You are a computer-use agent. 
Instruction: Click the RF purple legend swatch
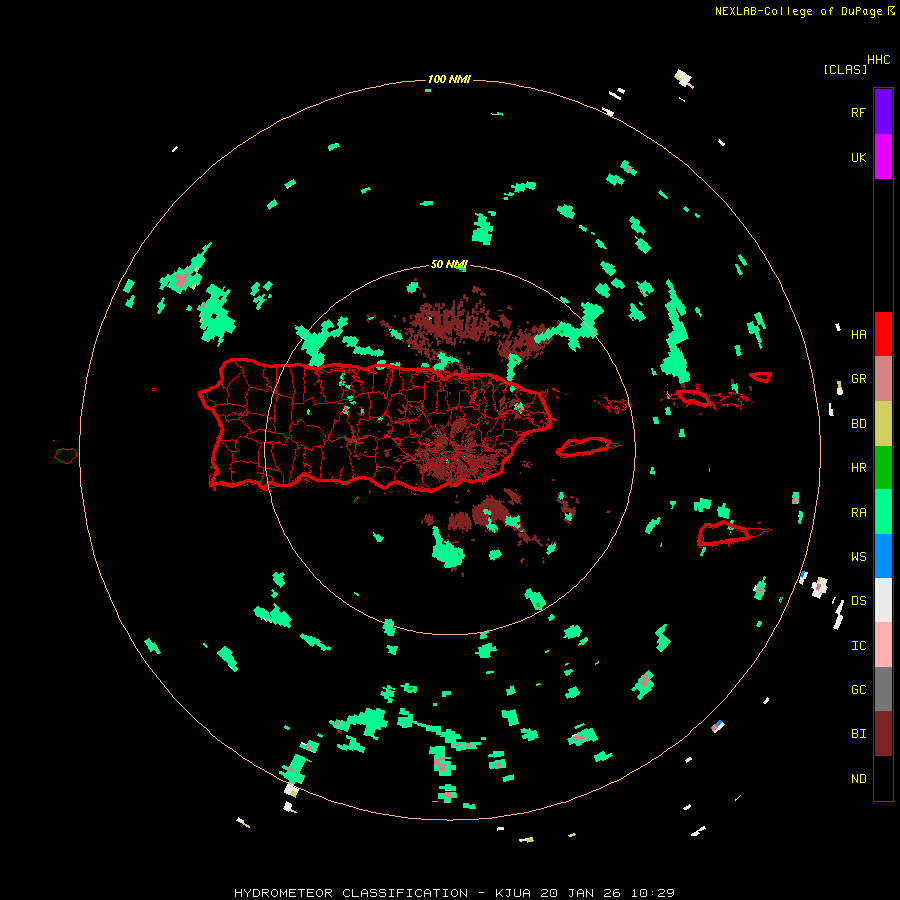click(883, 112)
